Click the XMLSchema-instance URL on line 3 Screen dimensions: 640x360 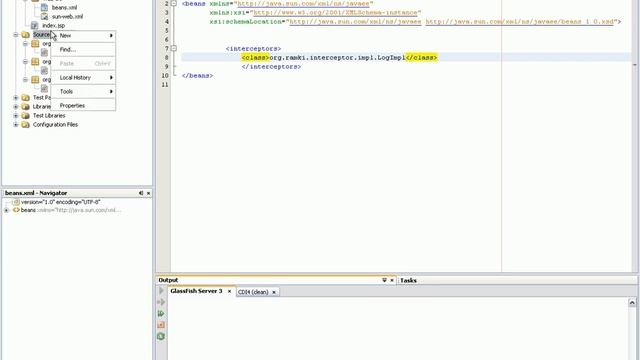tap(335, 13)
